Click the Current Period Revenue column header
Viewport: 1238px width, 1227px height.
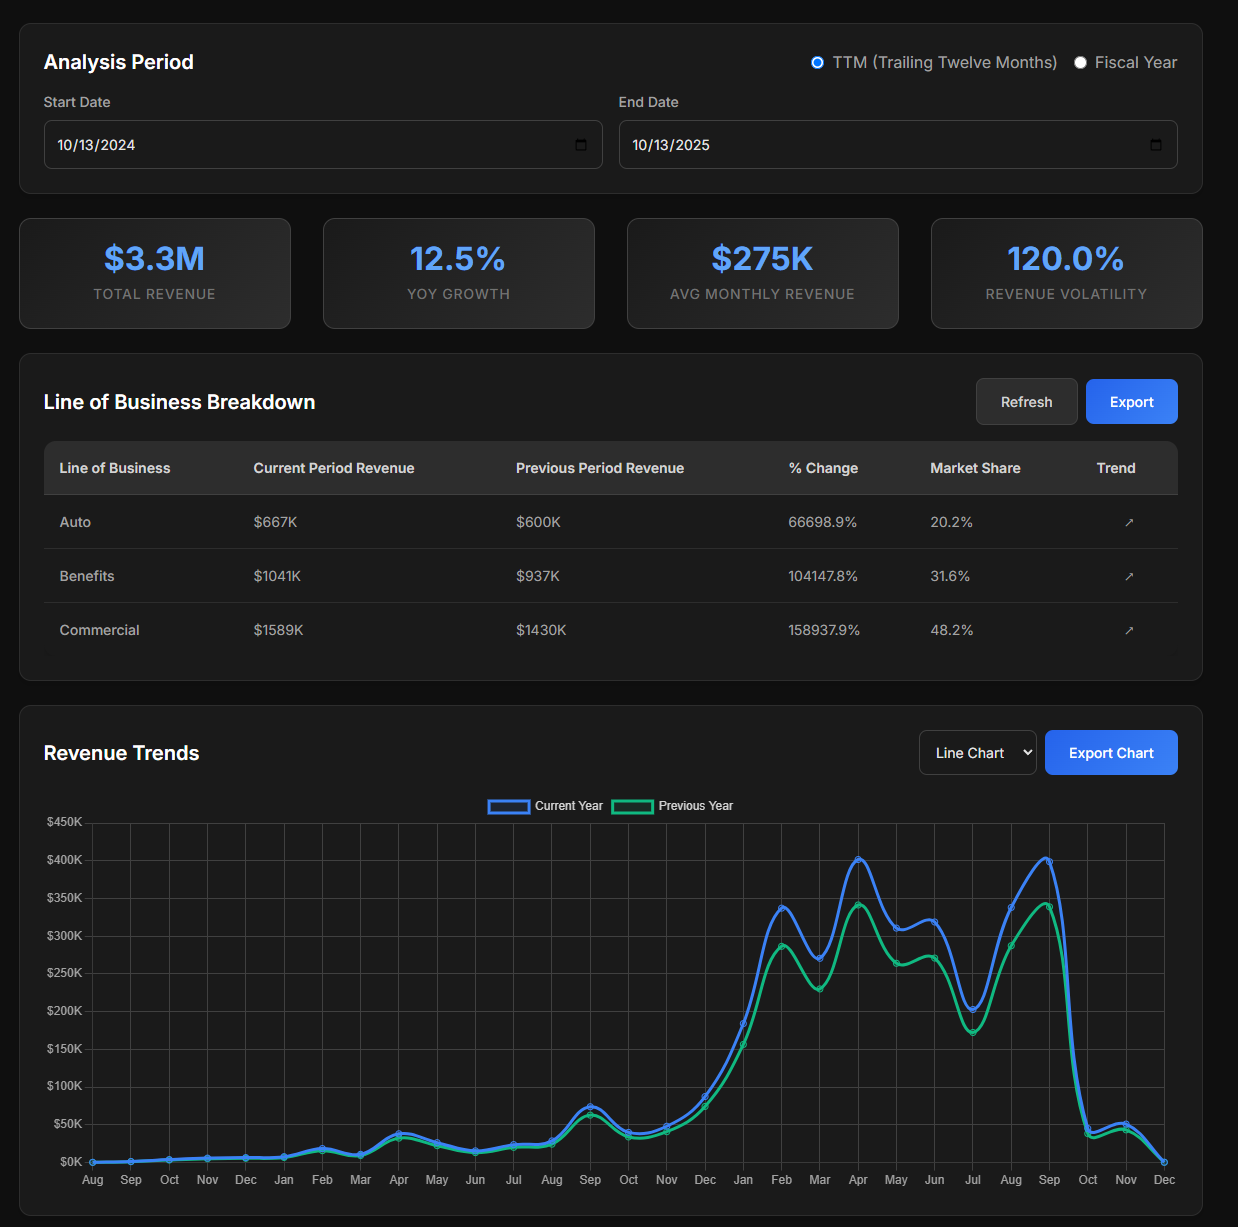pyautogui.click(x=334, y=468)
